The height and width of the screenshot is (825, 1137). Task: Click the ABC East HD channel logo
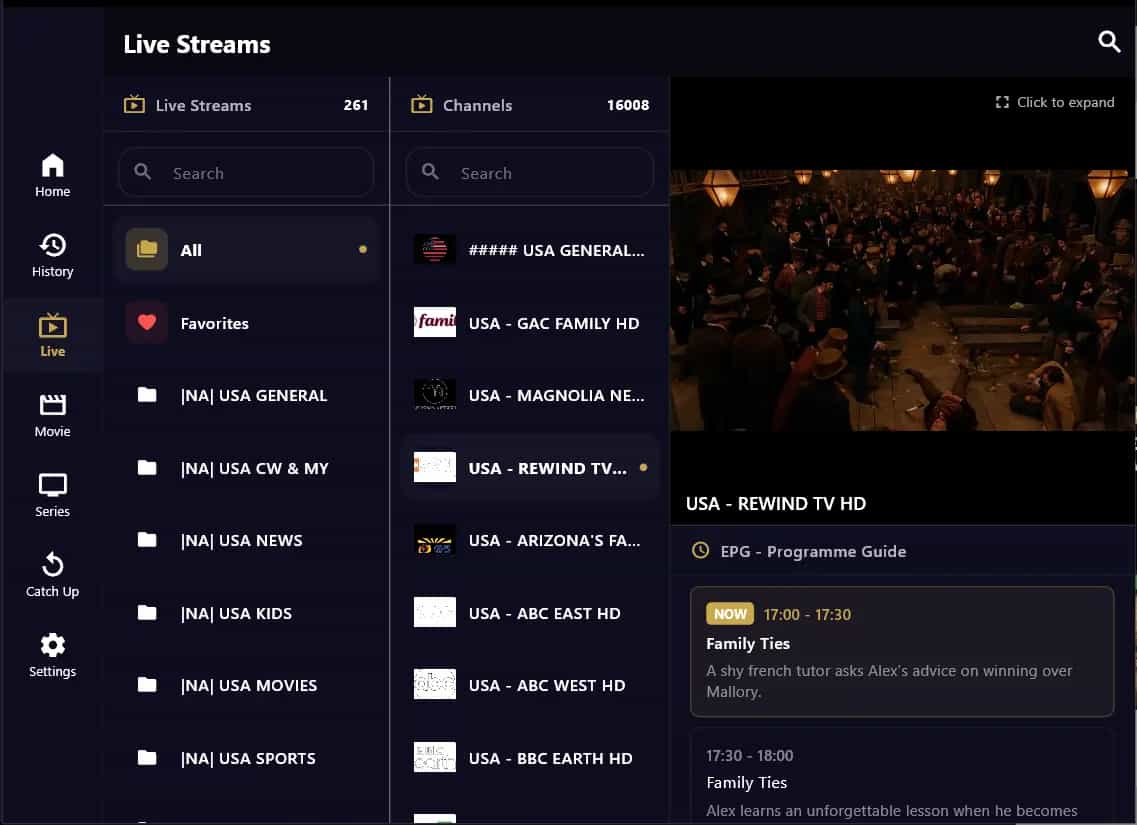[x=434, y=612]
